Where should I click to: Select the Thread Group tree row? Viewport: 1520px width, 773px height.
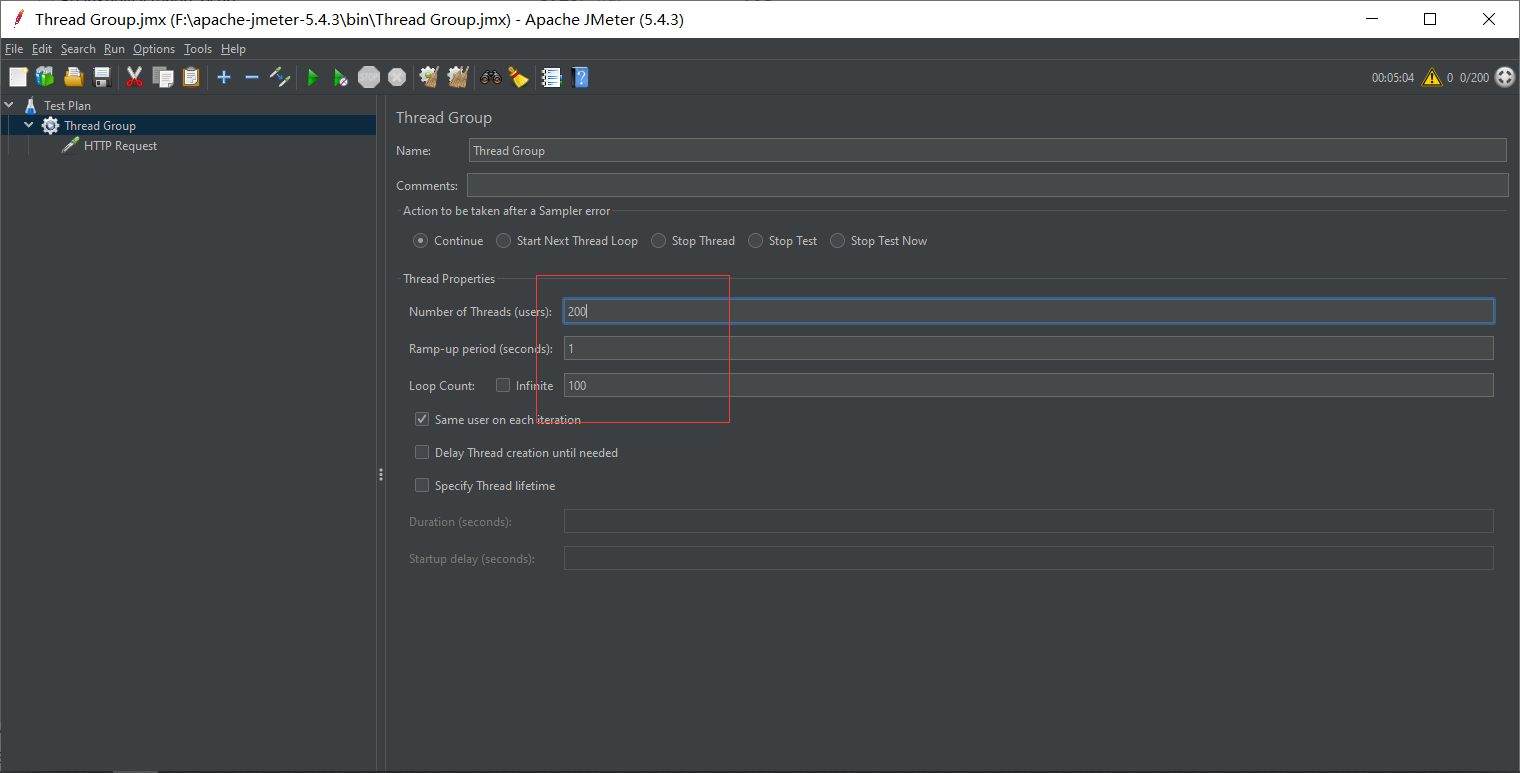point(188,125)
